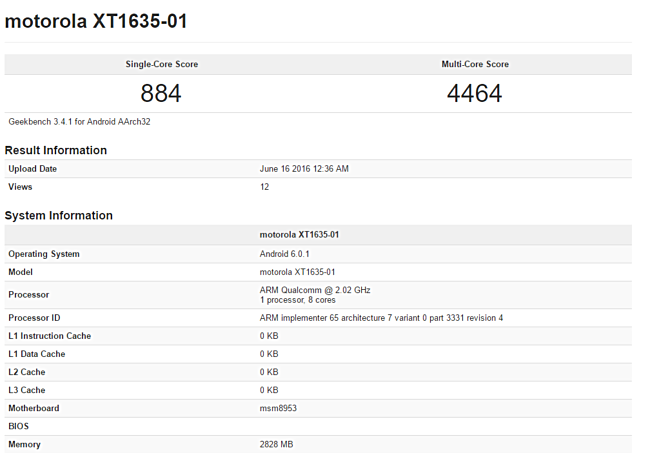
Task: Click the Model value motorola XT1635-01
Action: coord(297,272)
